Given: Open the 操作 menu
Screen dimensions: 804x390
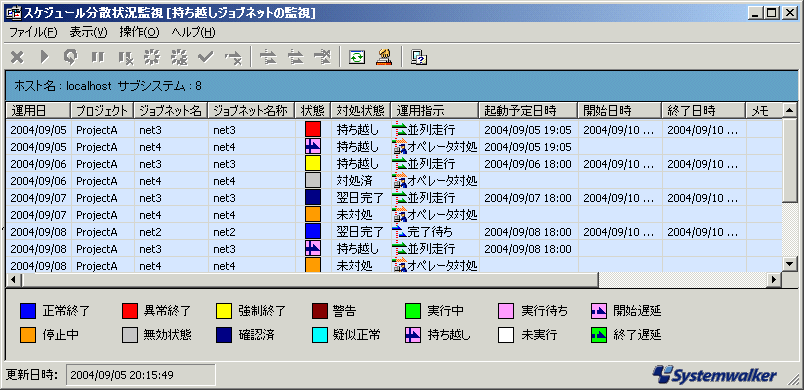Looking at the screenshot, I should (139, 33).
